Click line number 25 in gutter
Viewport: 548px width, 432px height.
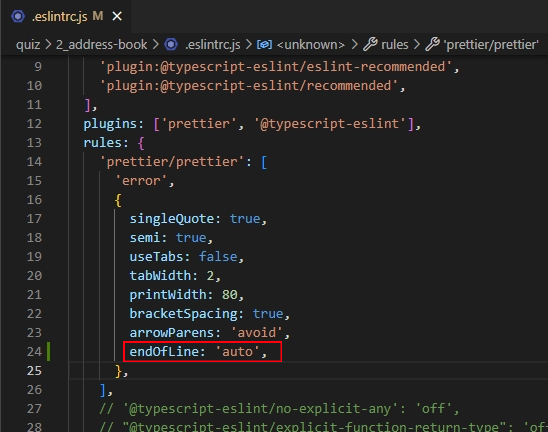click(34, 370)
